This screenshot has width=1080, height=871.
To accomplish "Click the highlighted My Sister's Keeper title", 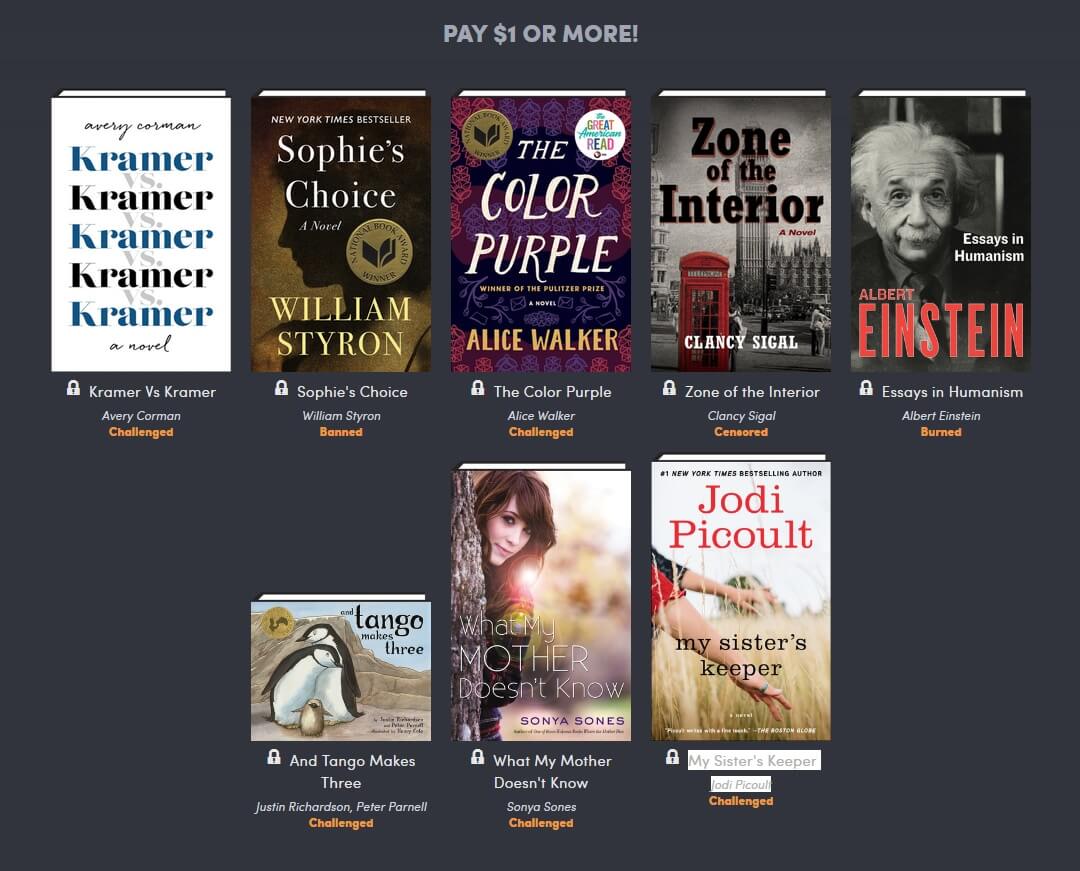I will (754, 760).
